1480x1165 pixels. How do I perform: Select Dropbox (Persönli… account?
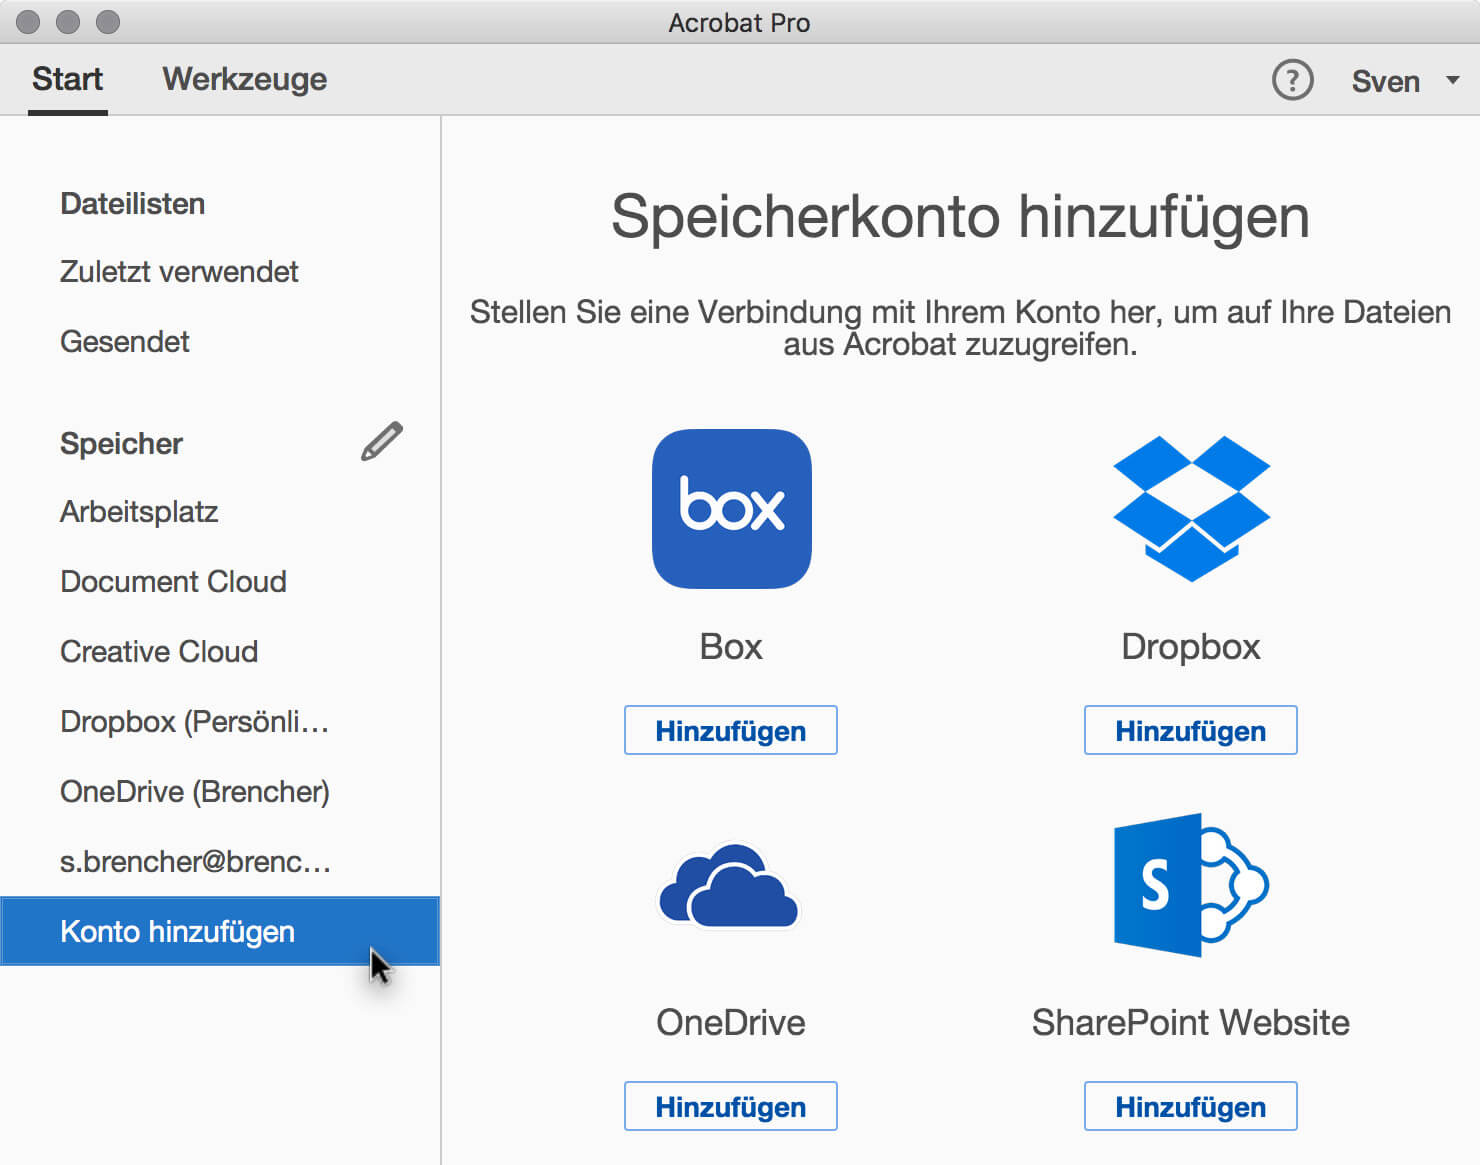point(220,722)
